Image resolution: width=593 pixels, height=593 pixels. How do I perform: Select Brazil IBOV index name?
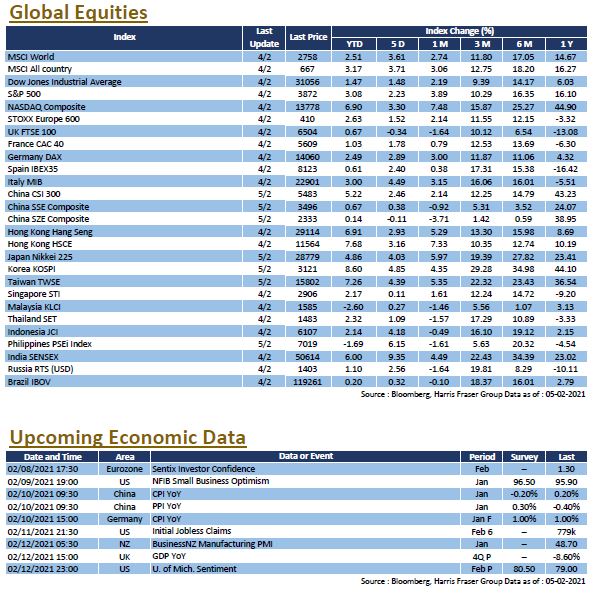(29, 381)
